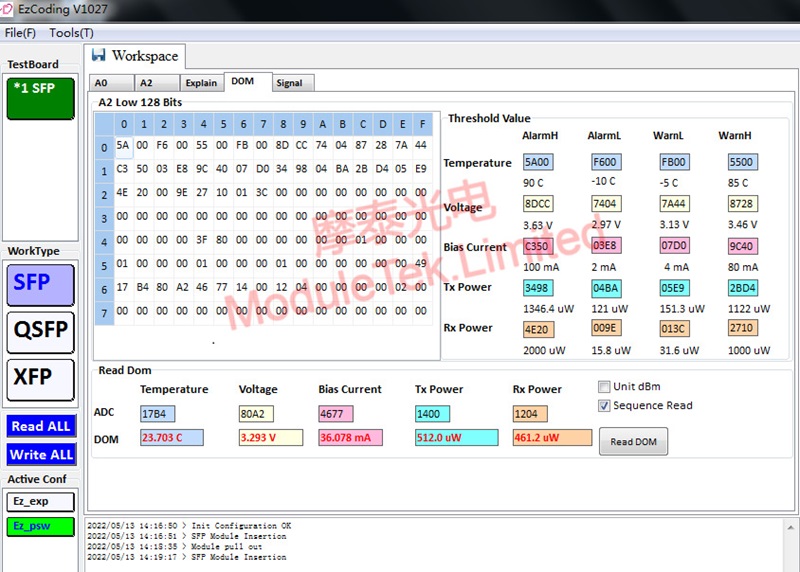Select Ez_psw active configuration
800x572 pixels.
click(41, 527)
